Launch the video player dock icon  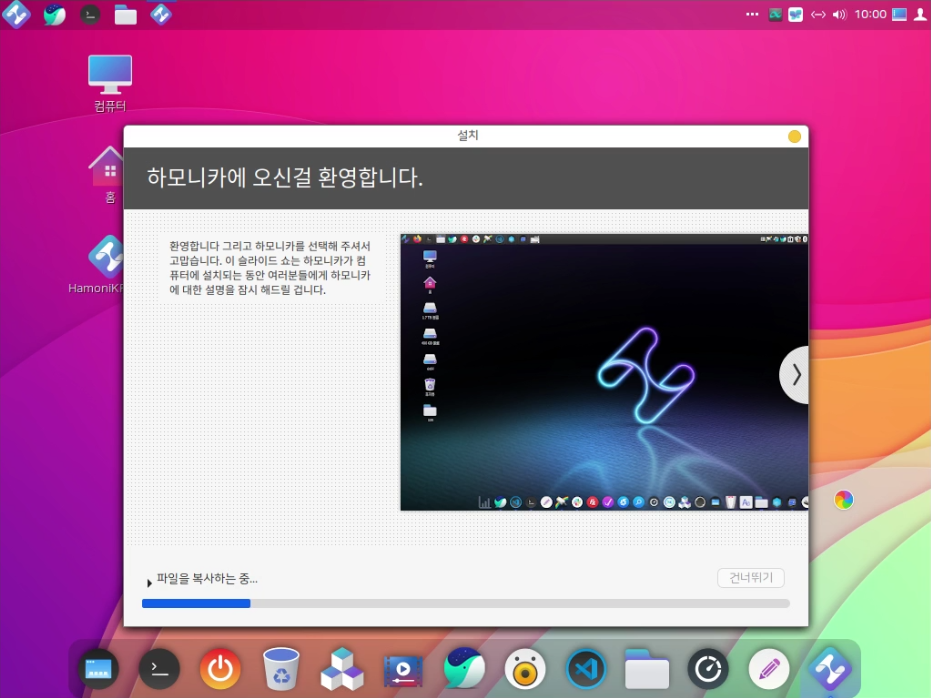pyautogui.click(x=403, y=669)
